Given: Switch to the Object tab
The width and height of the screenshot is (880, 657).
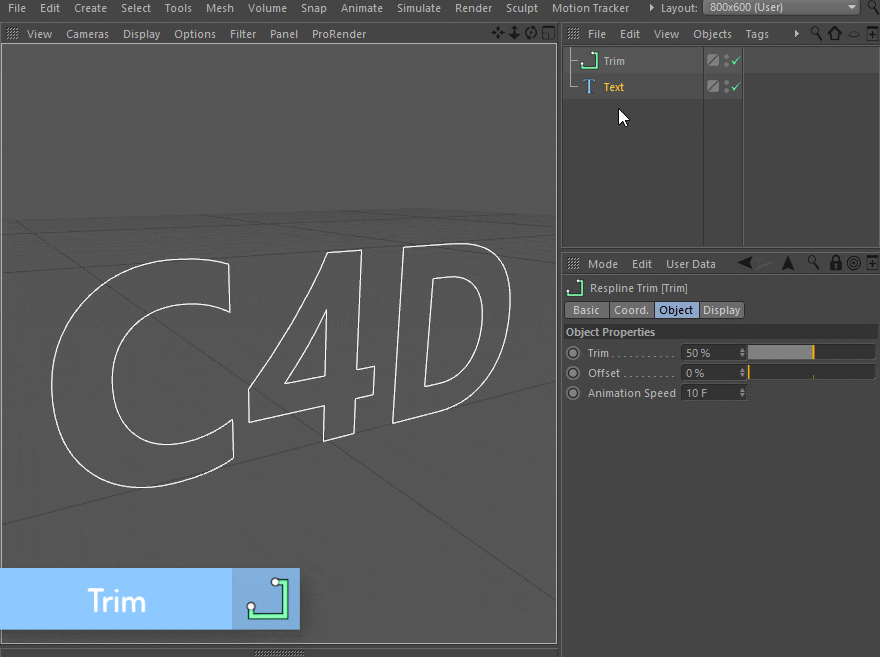Looking at the screenshot, I should pos(676,310).
